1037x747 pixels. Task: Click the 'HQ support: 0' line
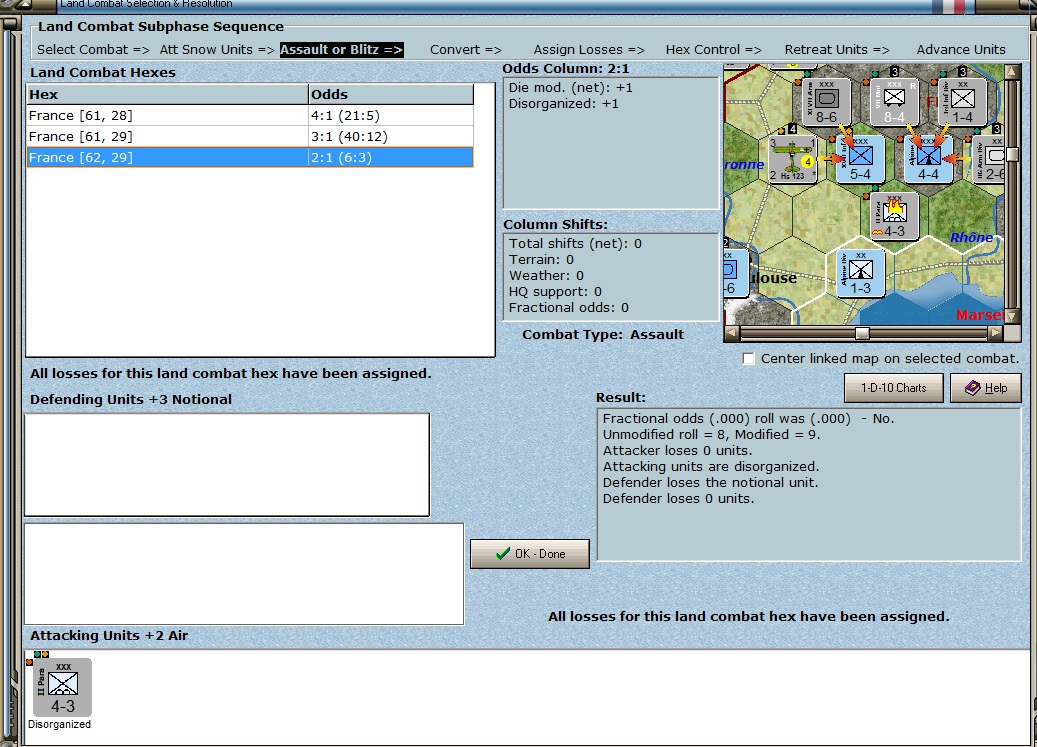coord(555,292)
